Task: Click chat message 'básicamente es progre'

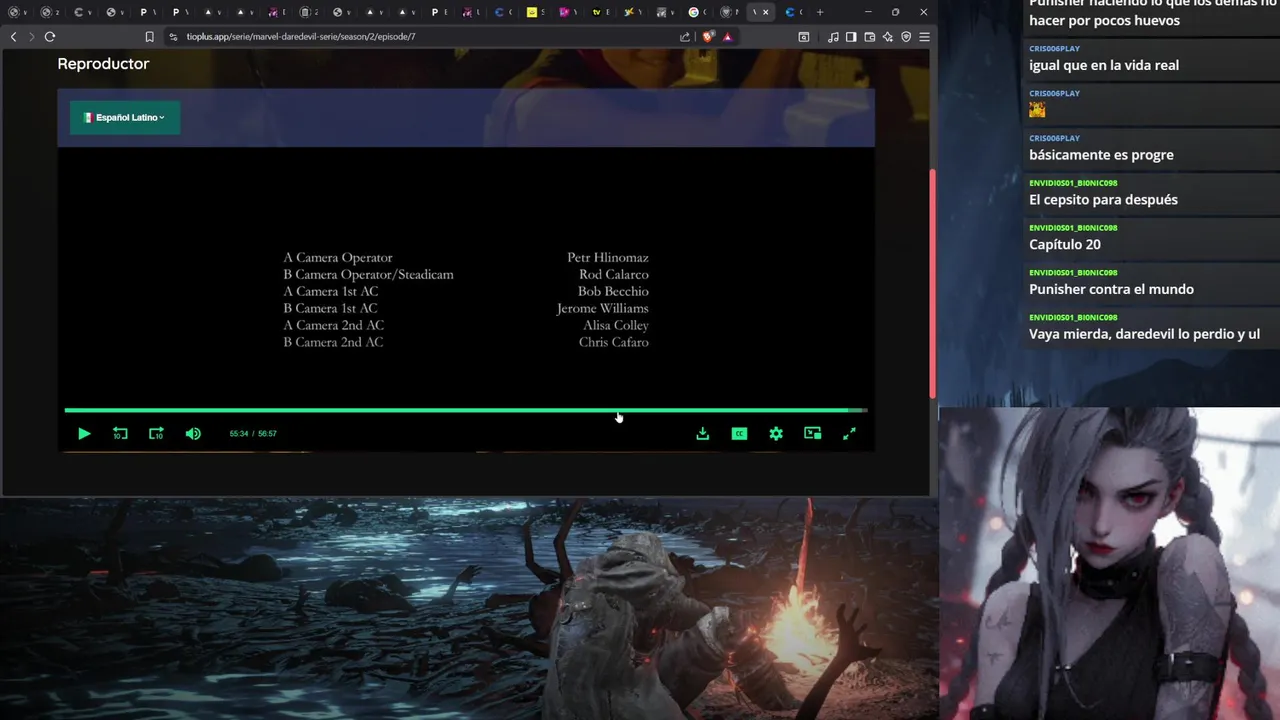Action: pyautogui.click(x=1101, y=155)
